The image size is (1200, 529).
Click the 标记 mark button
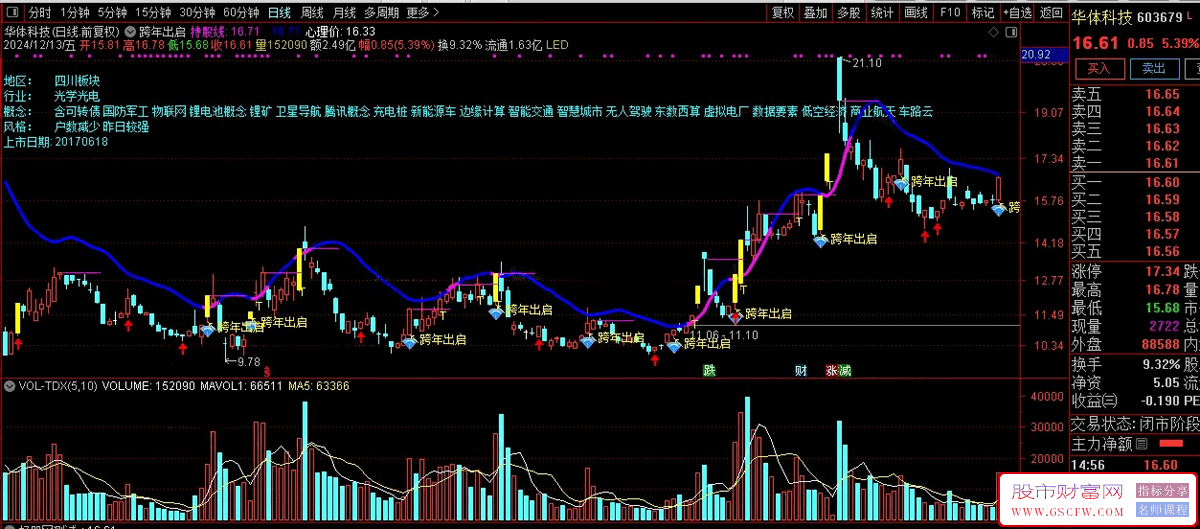pyautogui.click(x=983, y=13)
